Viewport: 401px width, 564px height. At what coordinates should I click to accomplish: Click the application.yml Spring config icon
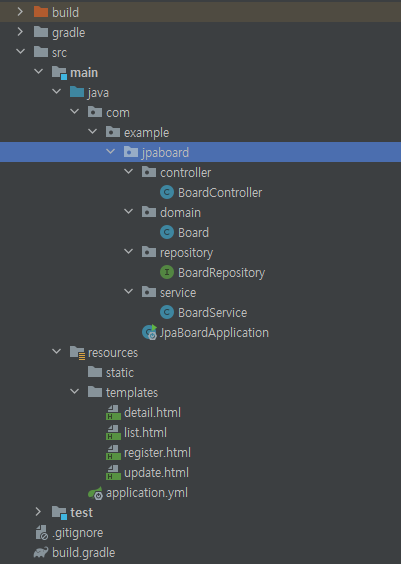point(95,493)
